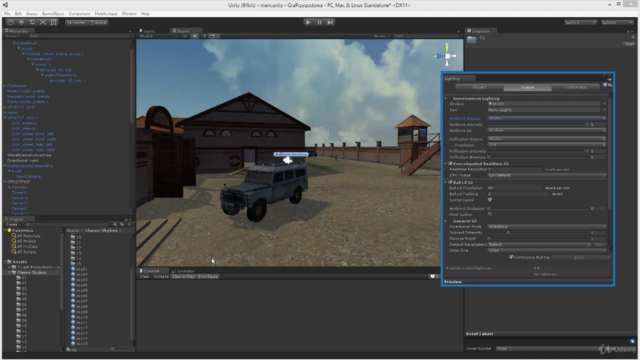The height and width of the screenshot is (360, 640).
Task: Open the Edit menu
Action: tap(18, 13)
